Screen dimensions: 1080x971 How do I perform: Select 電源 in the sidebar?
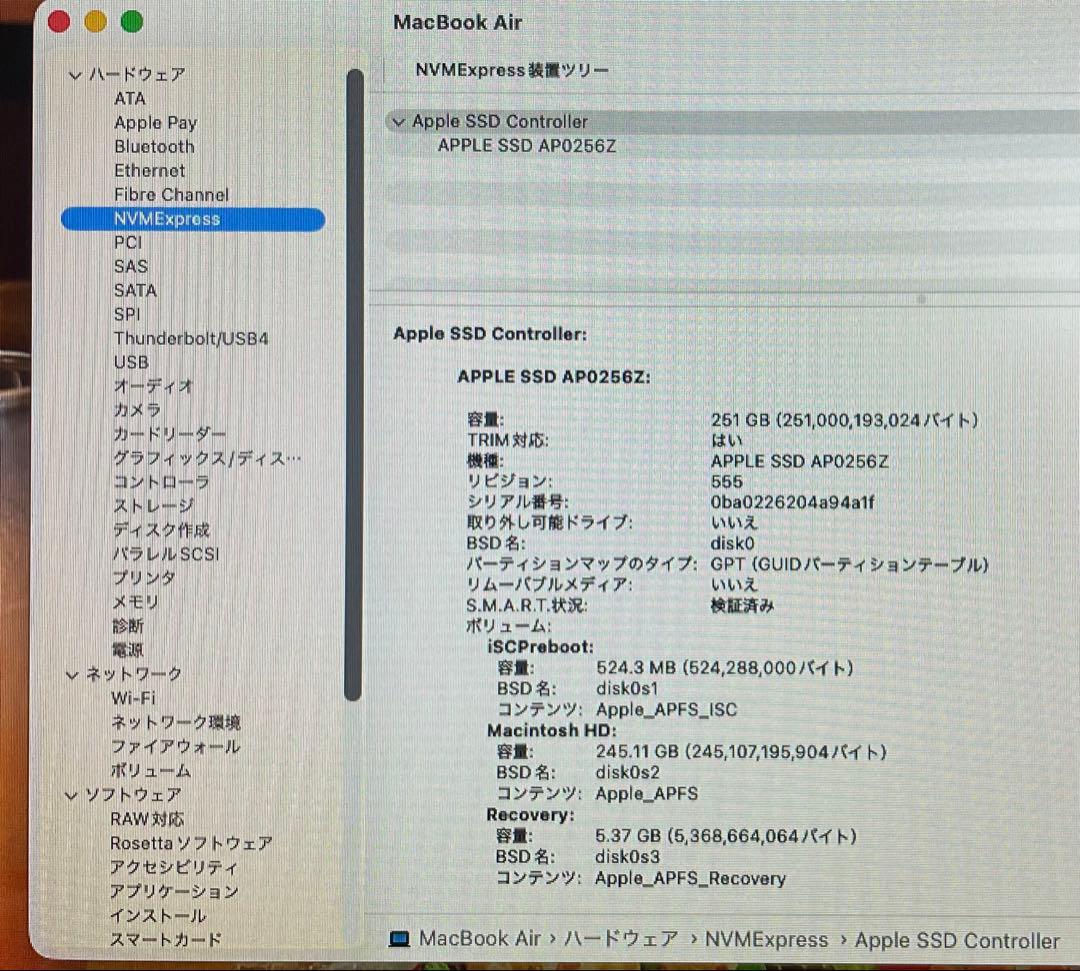click(128, 650)
